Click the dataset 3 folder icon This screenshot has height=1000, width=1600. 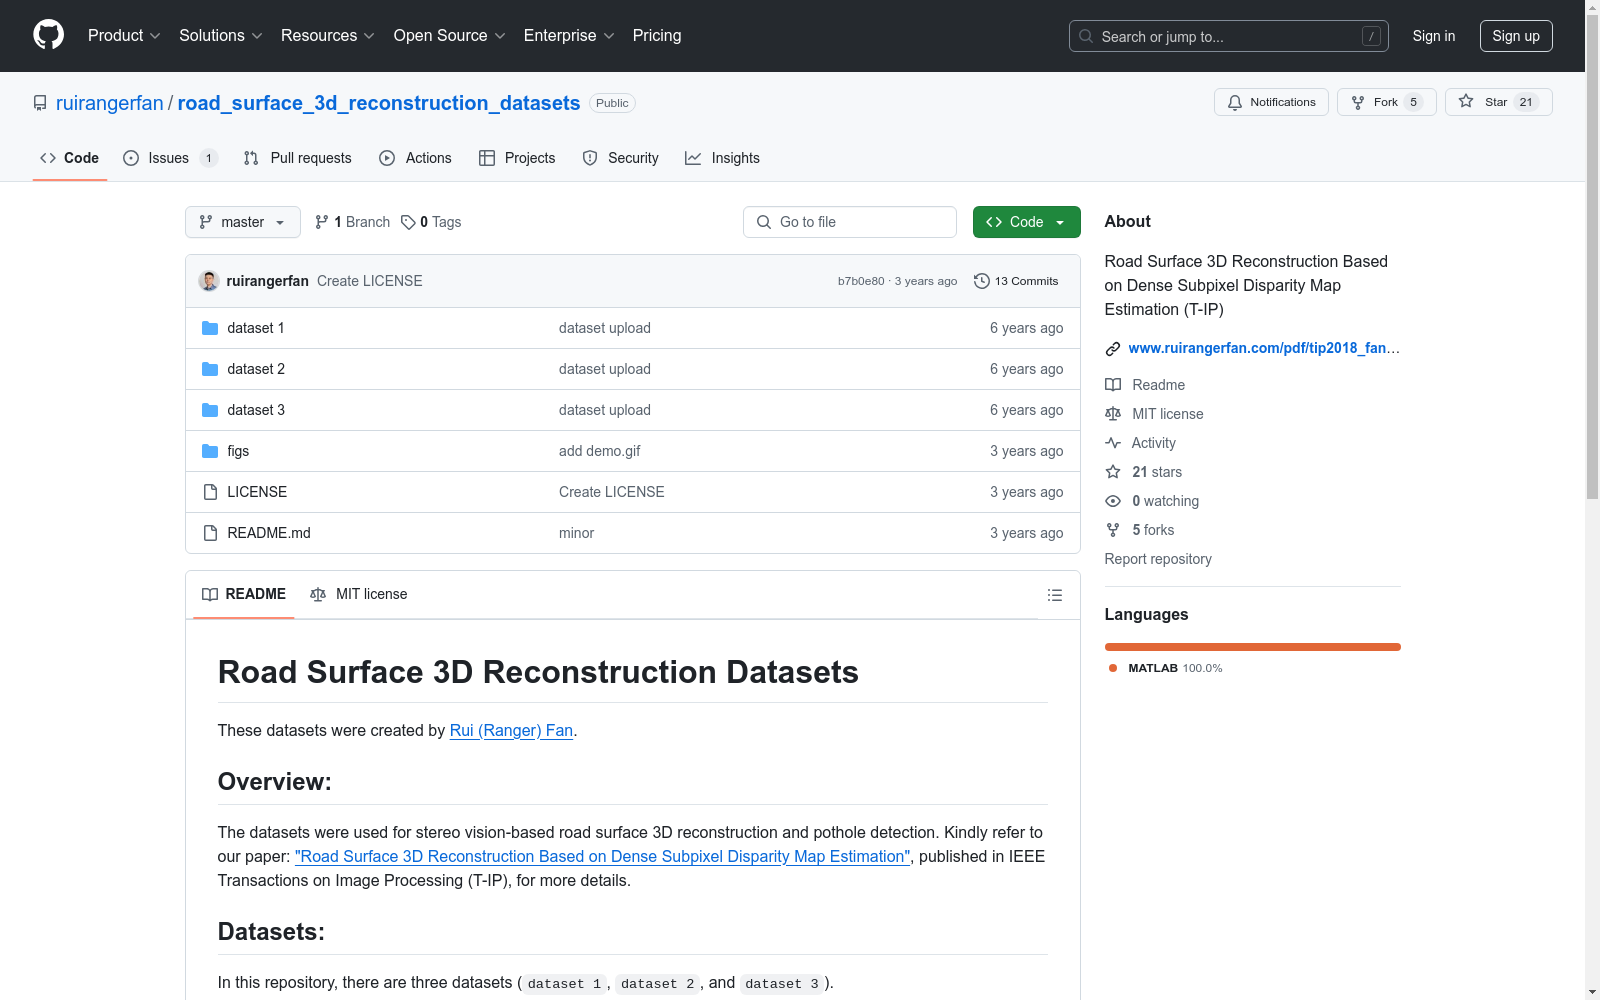210,410
